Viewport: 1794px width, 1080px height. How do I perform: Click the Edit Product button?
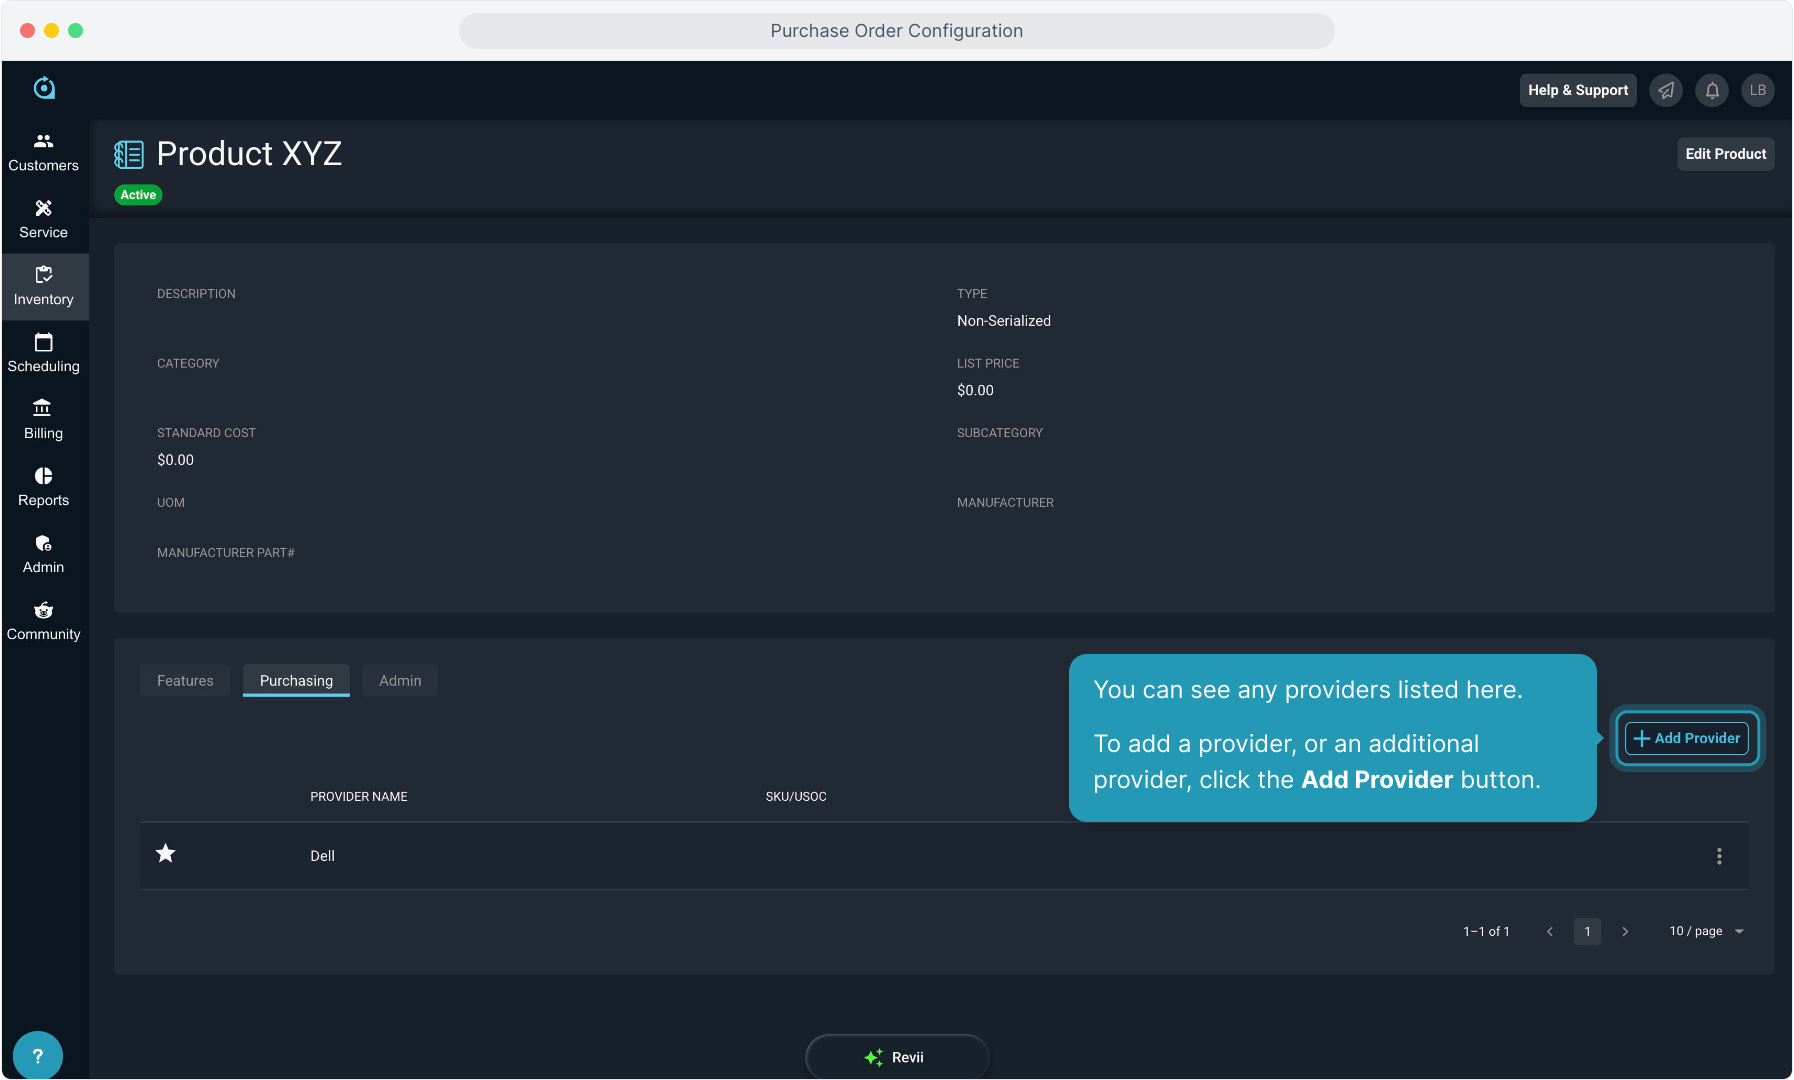coord(1725,154)
